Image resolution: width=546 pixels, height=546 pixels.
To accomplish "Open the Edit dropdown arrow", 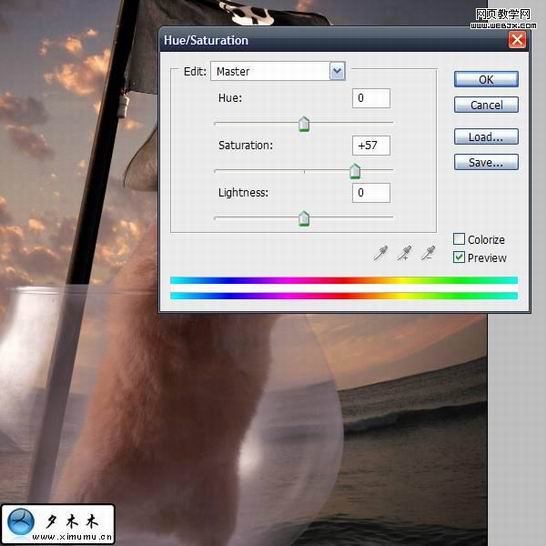I will pos(337,71).
